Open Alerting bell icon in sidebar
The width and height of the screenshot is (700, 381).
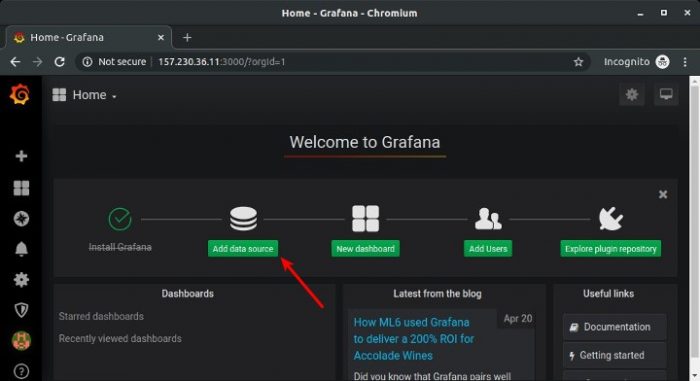21,249
